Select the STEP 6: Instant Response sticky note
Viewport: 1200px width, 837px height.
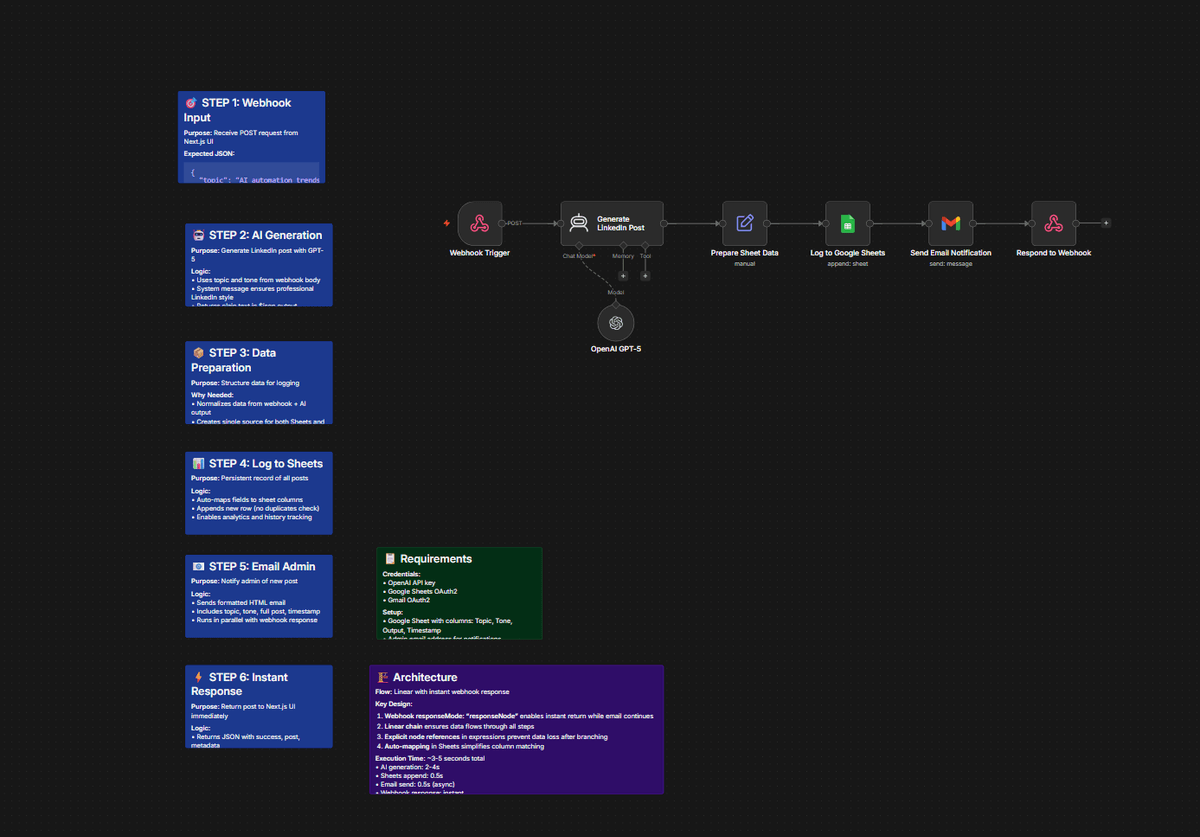[x=259, y=706]
